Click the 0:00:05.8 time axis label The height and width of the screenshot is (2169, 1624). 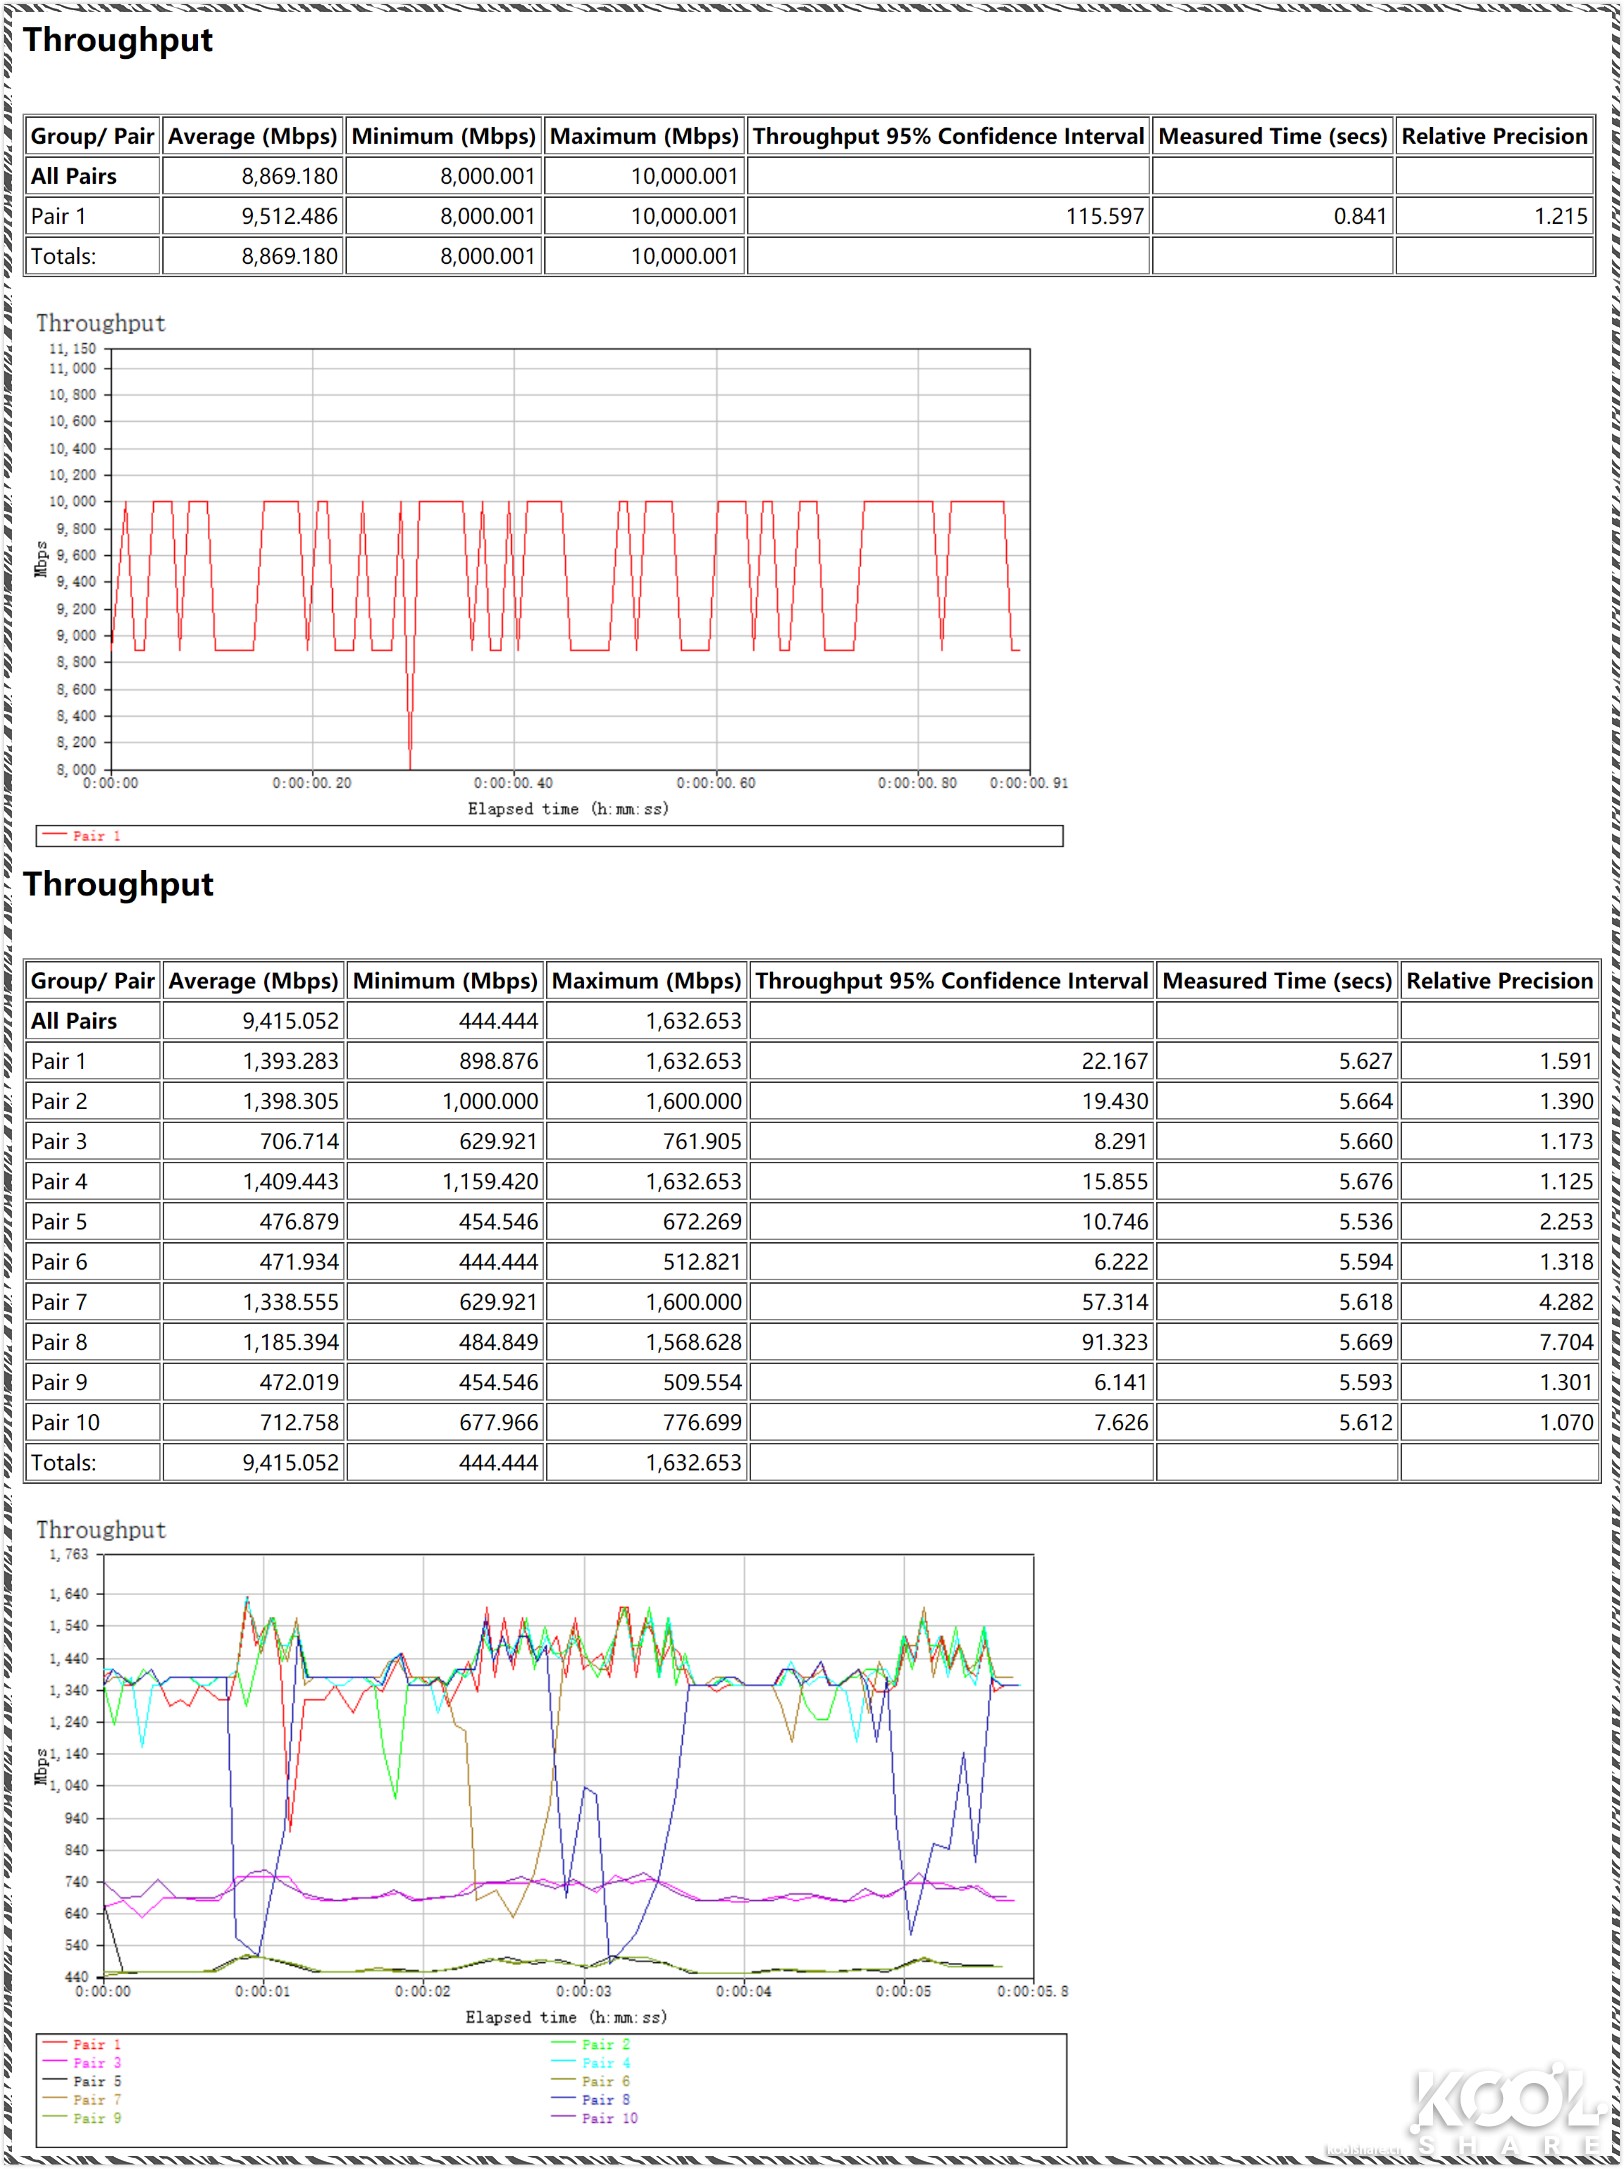point(1032,1991)
